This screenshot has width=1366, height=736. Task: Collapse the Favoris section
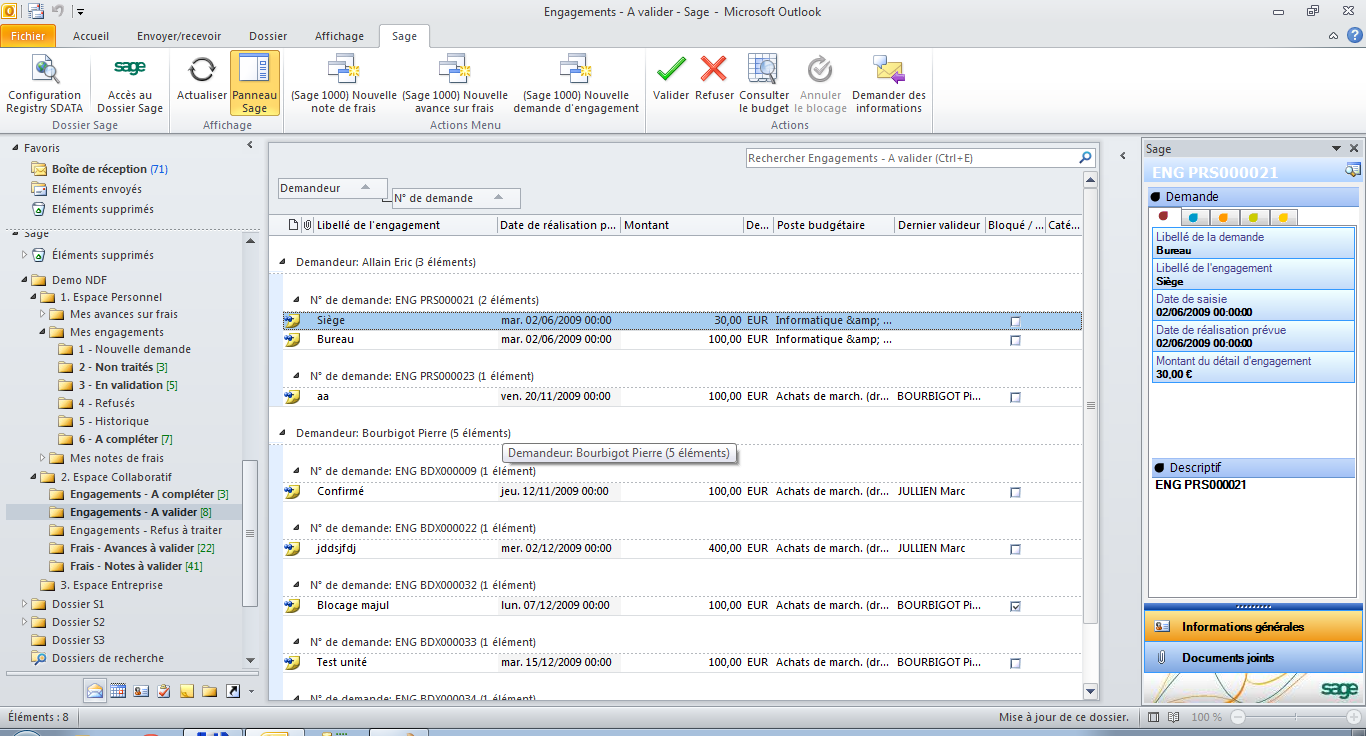pos(15,148)
